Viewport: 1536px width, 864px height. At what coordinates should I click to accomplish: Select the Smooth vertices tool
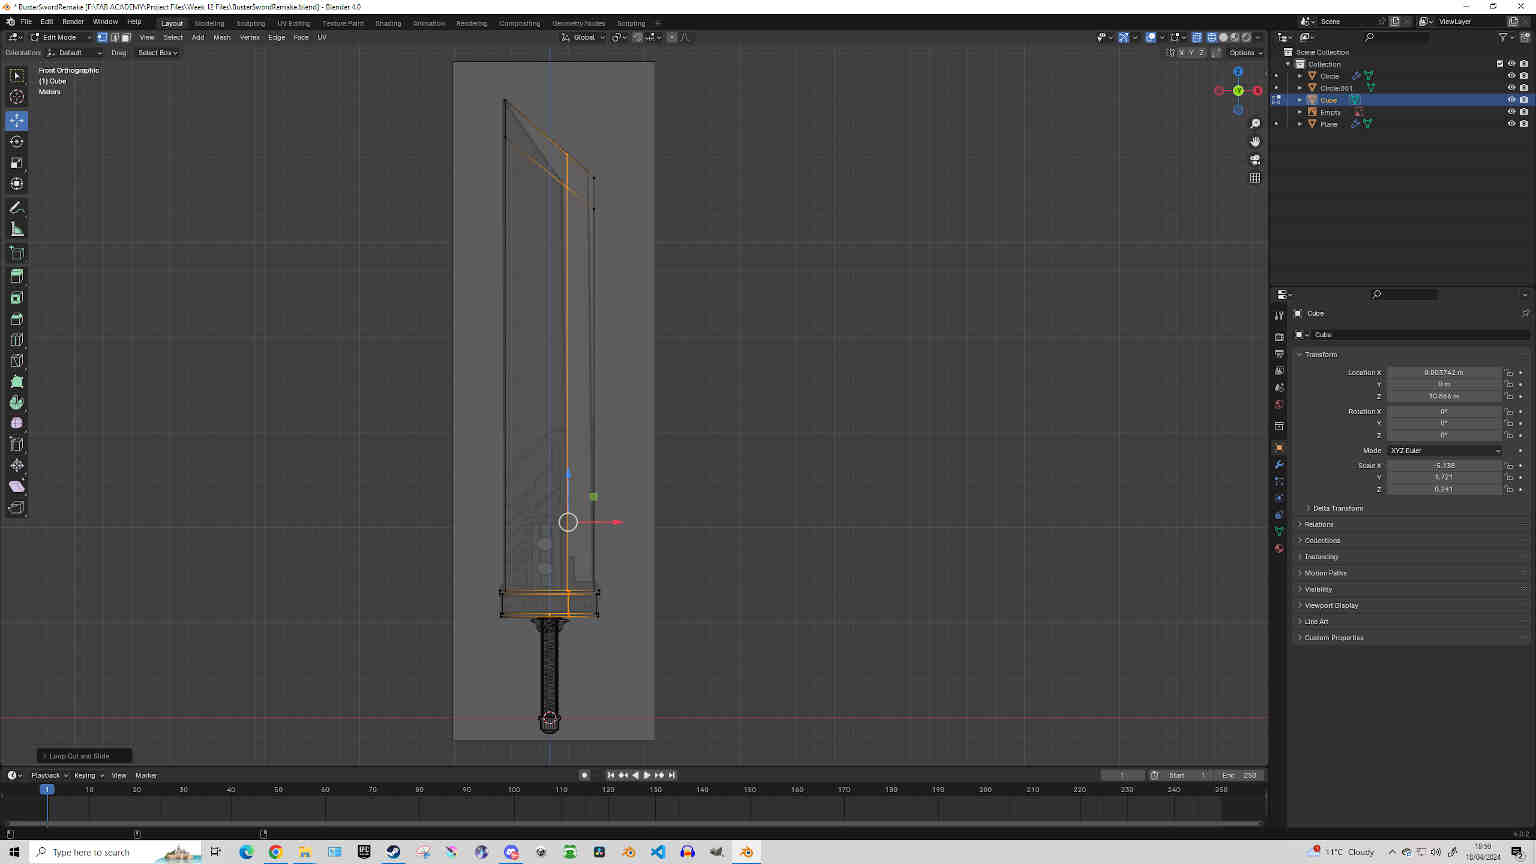[x=17, y=423]
